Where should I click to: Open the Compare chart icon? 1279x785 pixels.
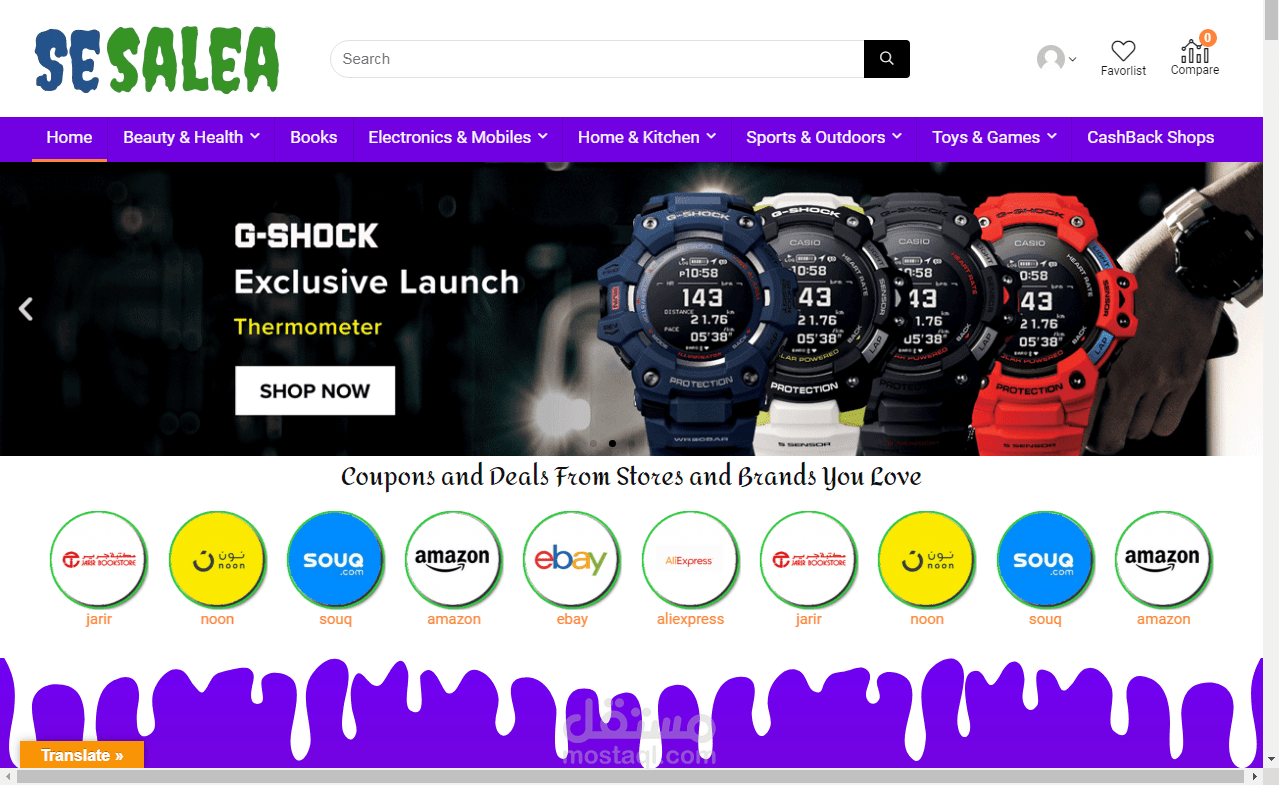pyautogui.click(x=1194, y=51)
